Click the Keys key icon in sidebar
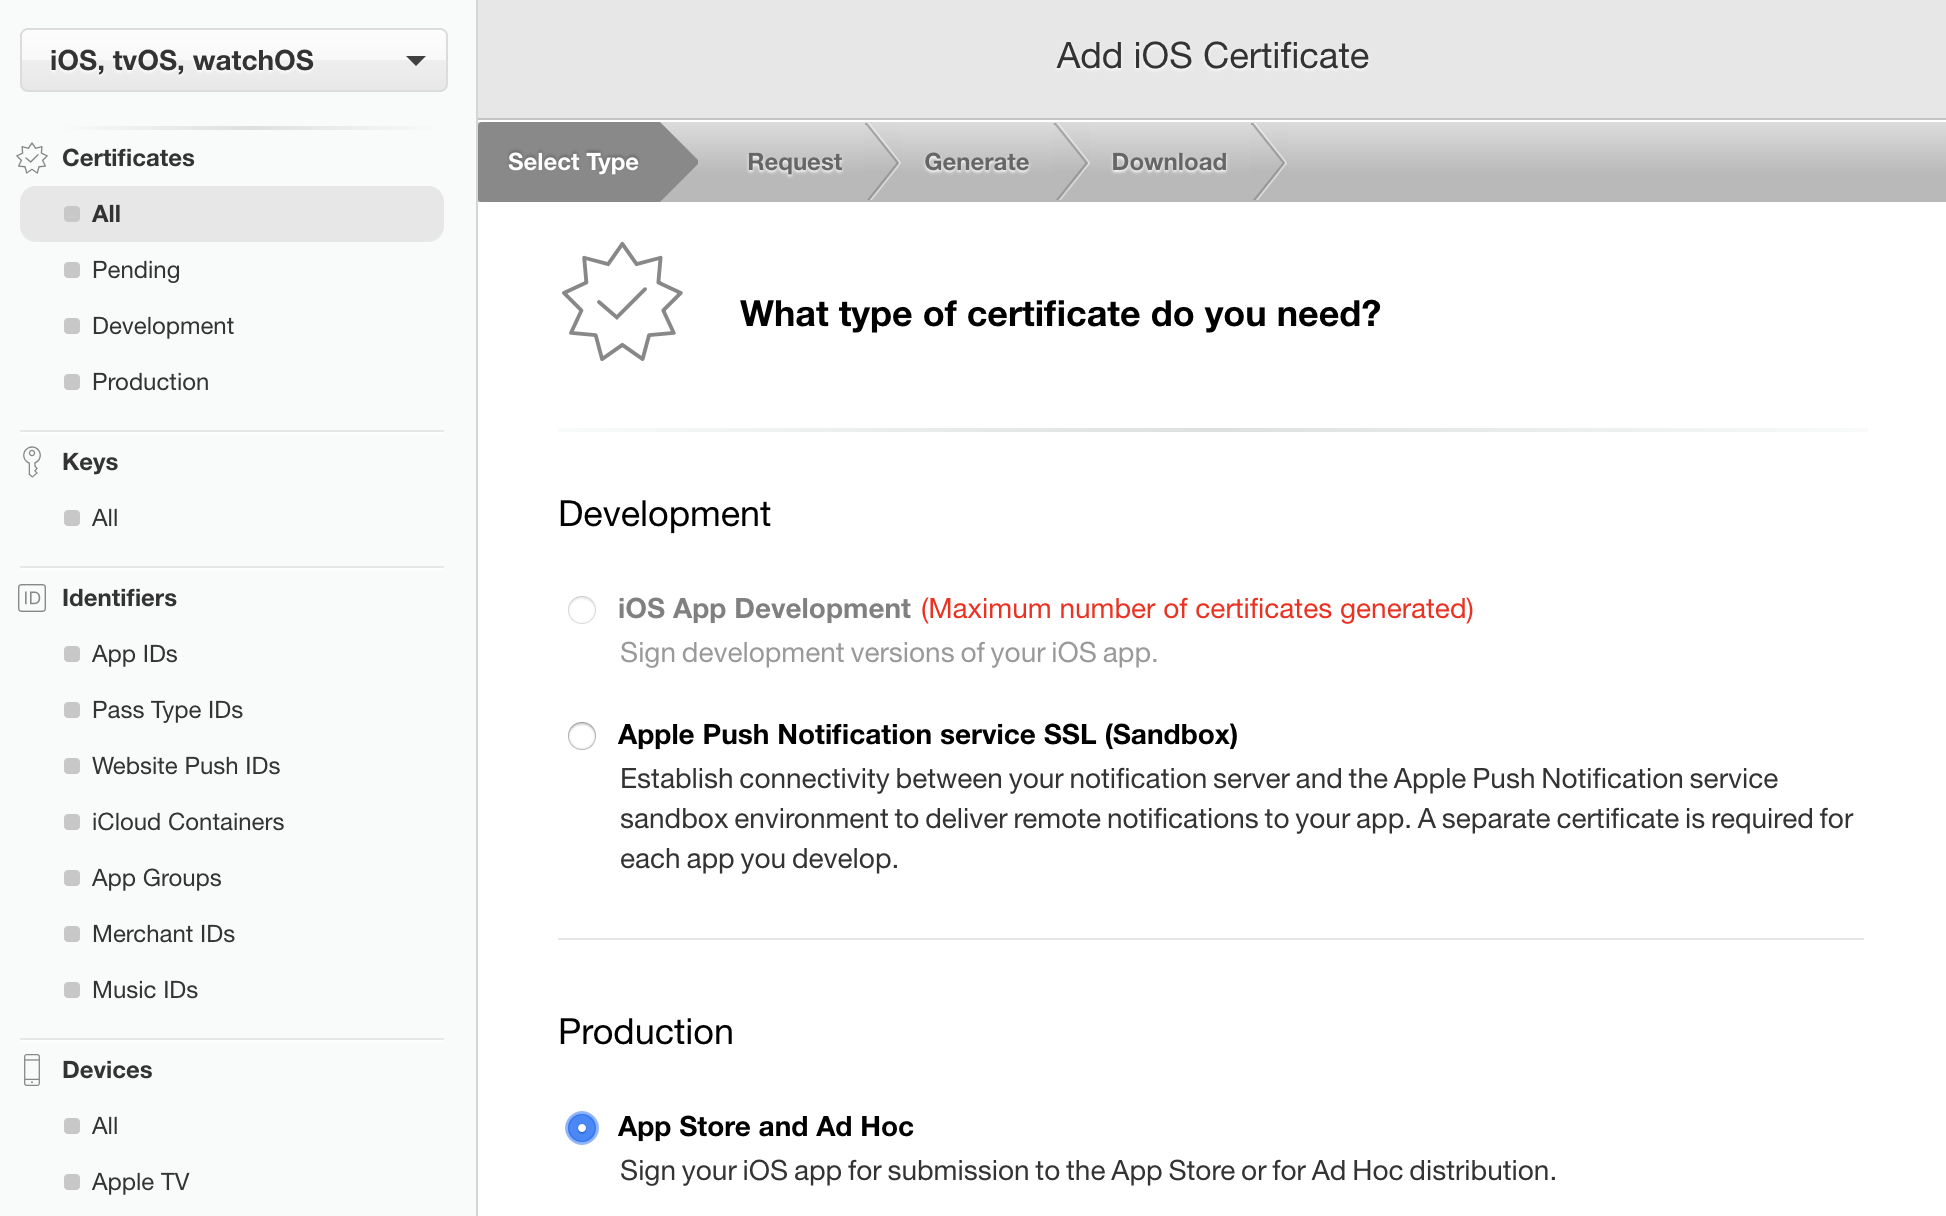 click(33, 461)
